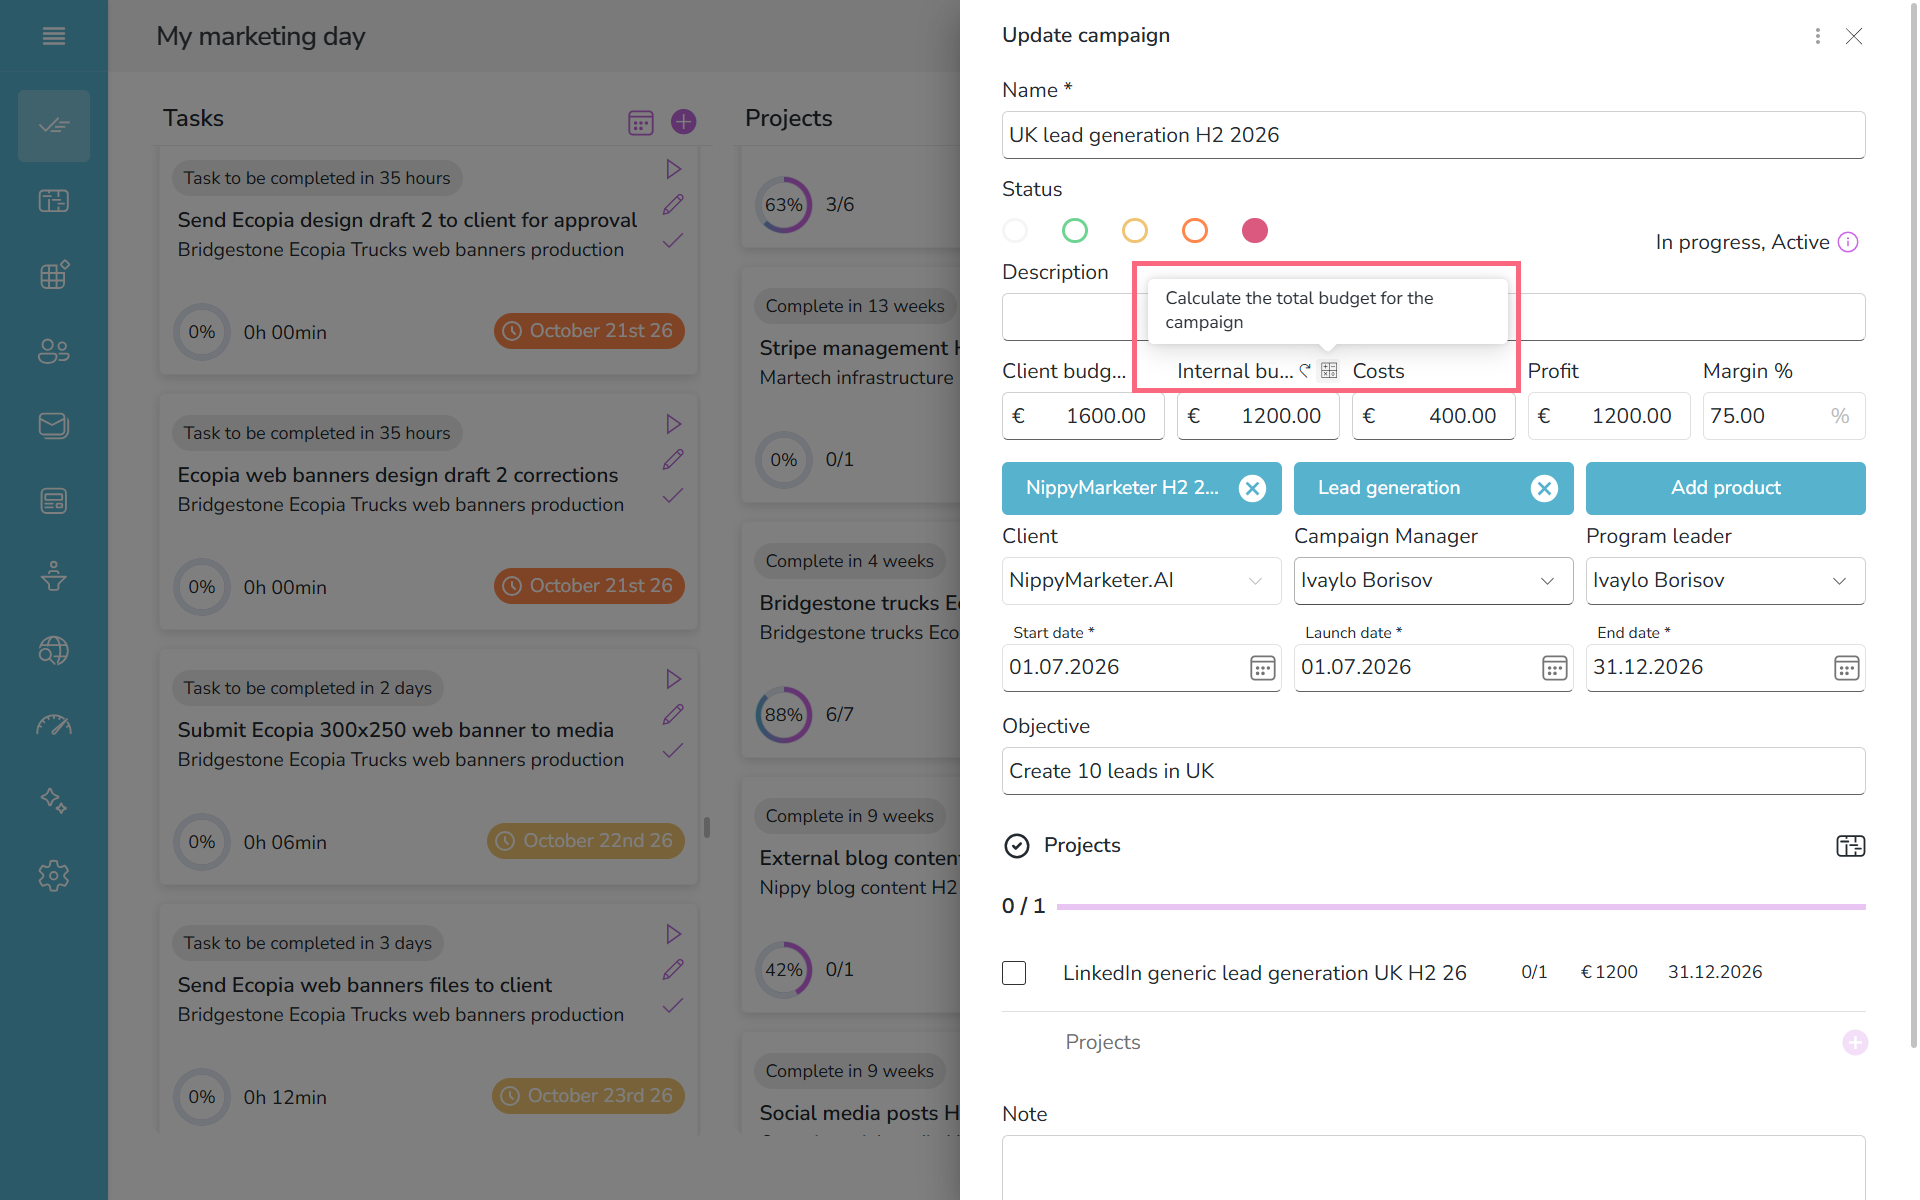Screen dimensions: 1920x1200
Task: Remove the Lead generation product tag
Action: pos(1544,488)
